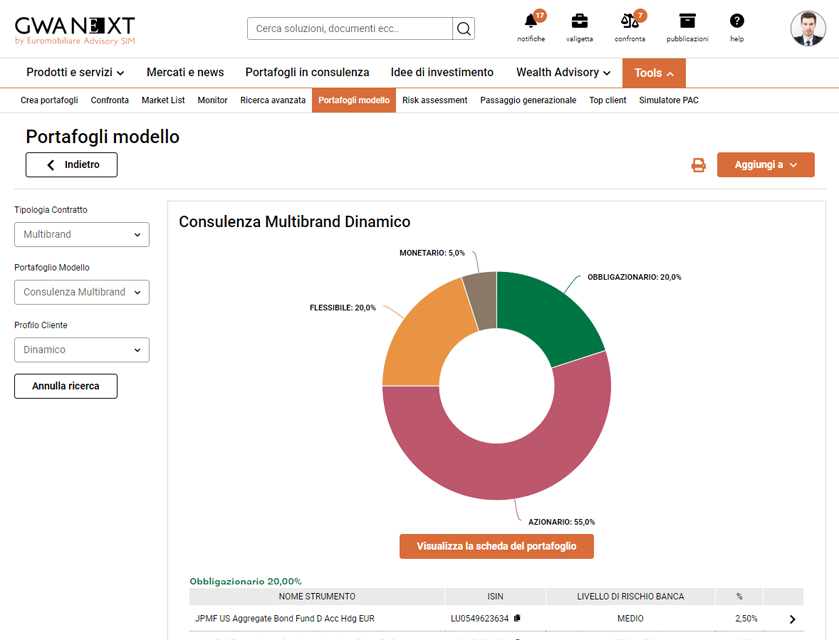The width and height of the screenshot is (839, 640).
Task: Click into the Cerca soluzioni search field
Action: (349, 29)
